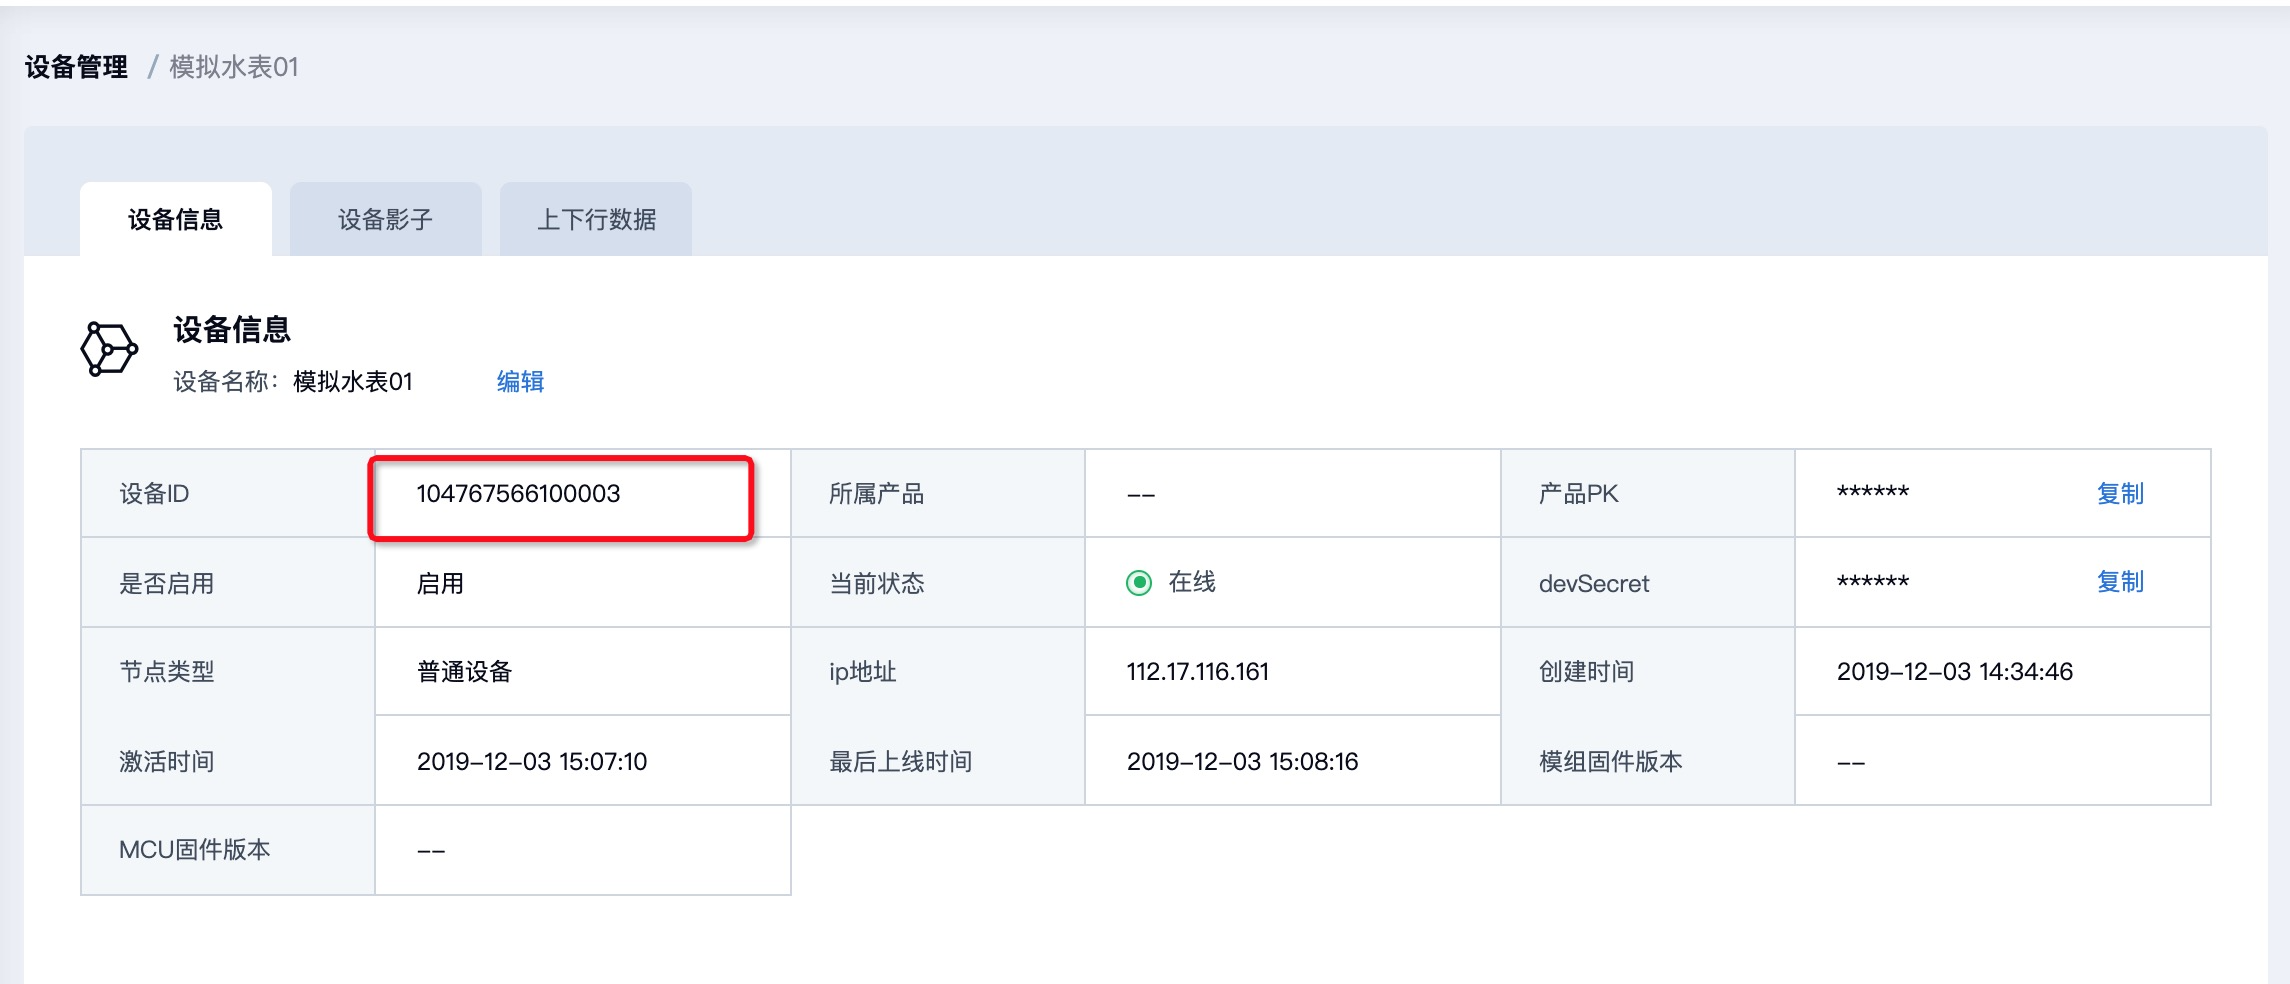2290x984 pixels.
Task: Click the IP address 112.17.116.161
Action: [1197, 671]
